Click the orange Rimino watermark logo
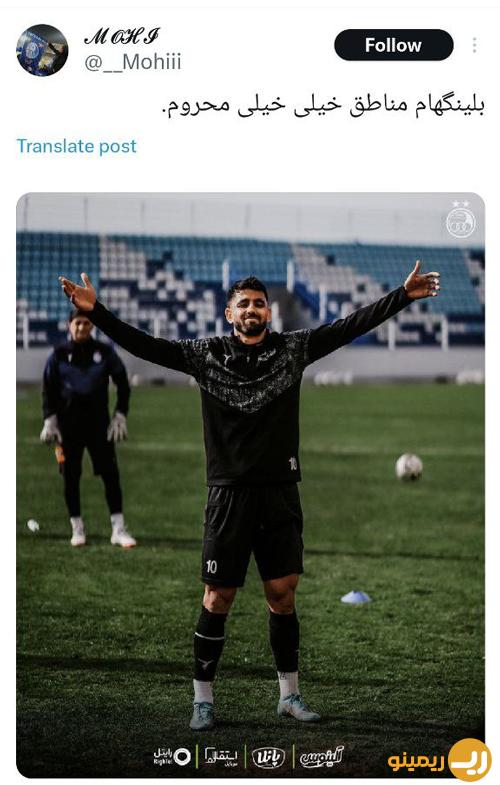Image resolution: width=500 pixels, height=785 pixels. 439,760
